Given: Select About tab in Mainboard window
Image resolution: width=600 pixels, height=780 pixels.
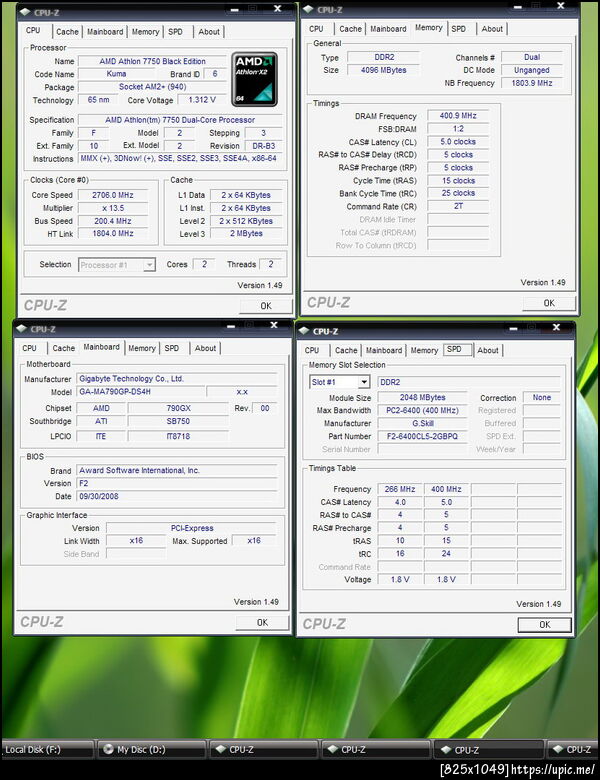Looking at the screenshot, I should 205,348.
